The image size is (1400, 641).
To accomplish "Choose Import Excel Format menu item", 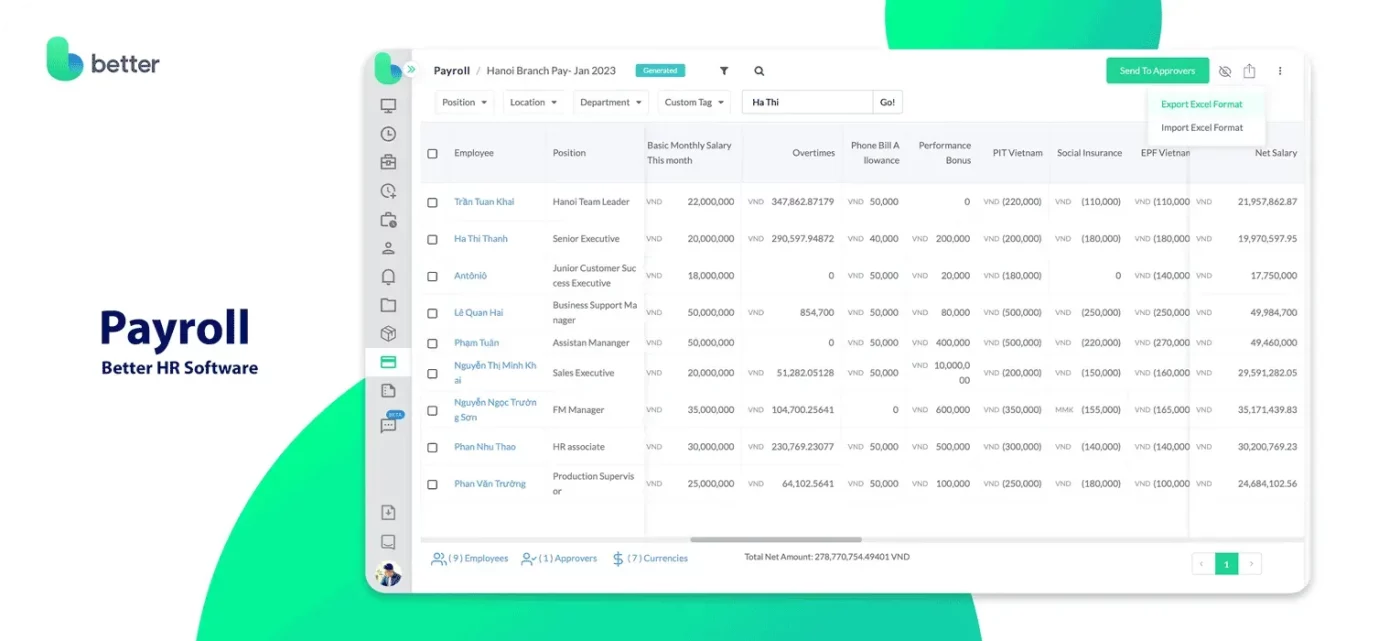I will (x=1201, y=128).
